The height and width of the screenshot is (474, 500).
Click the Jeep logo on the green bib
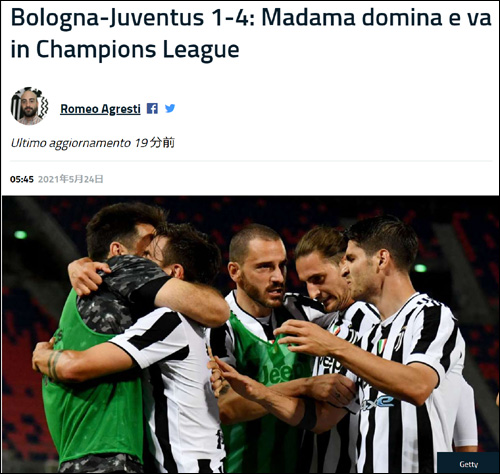[x=281, y=372]
